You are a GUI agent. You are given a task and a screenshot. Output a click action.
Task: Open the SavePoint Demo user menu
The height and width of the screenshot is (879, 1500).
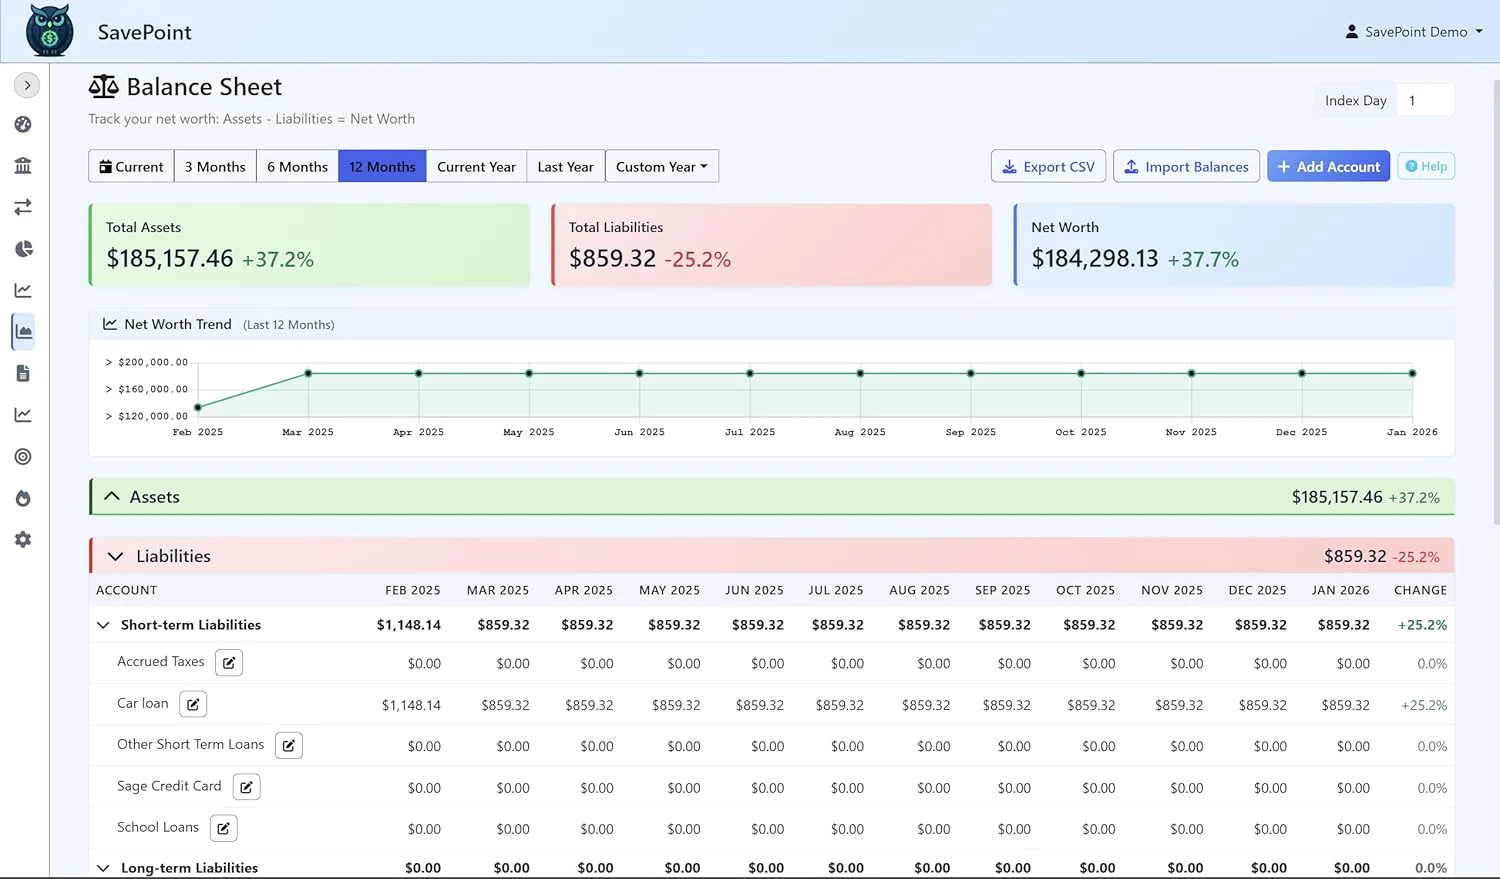click(1414, 31)
